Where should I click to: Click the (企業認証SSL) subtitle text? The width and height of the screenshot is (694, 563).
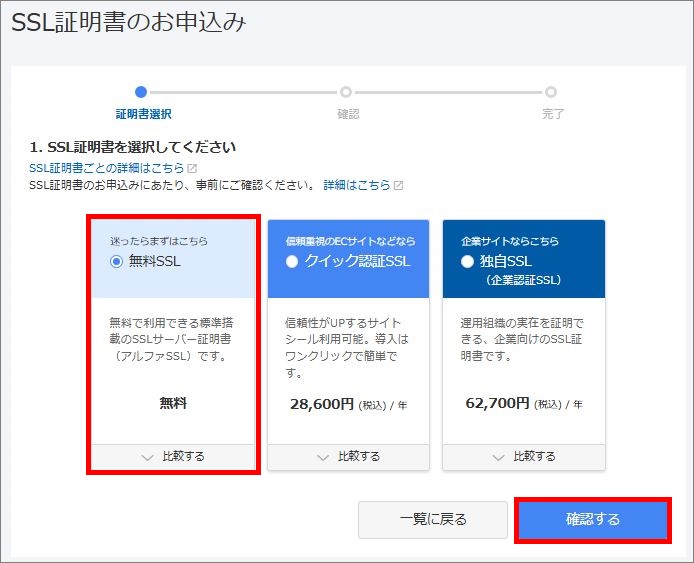pyautogui.click(x=524, y=280)
